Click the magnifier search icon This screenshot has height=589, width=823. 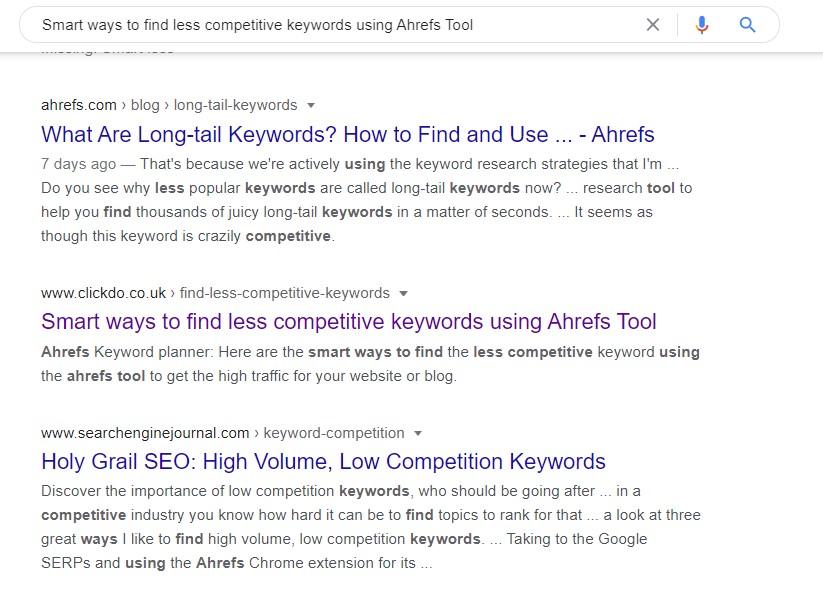747,25
